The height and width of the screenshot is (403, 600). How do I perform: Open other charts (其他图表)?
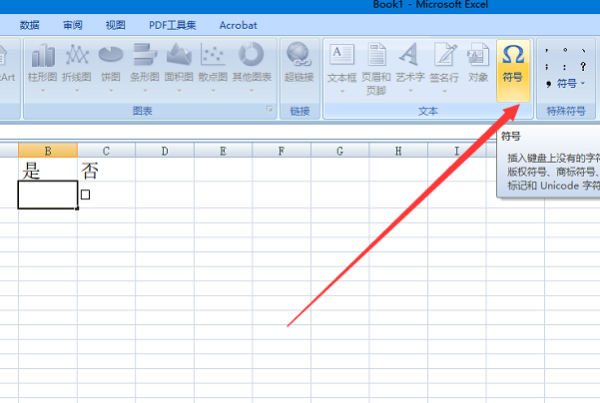(252, 68)
